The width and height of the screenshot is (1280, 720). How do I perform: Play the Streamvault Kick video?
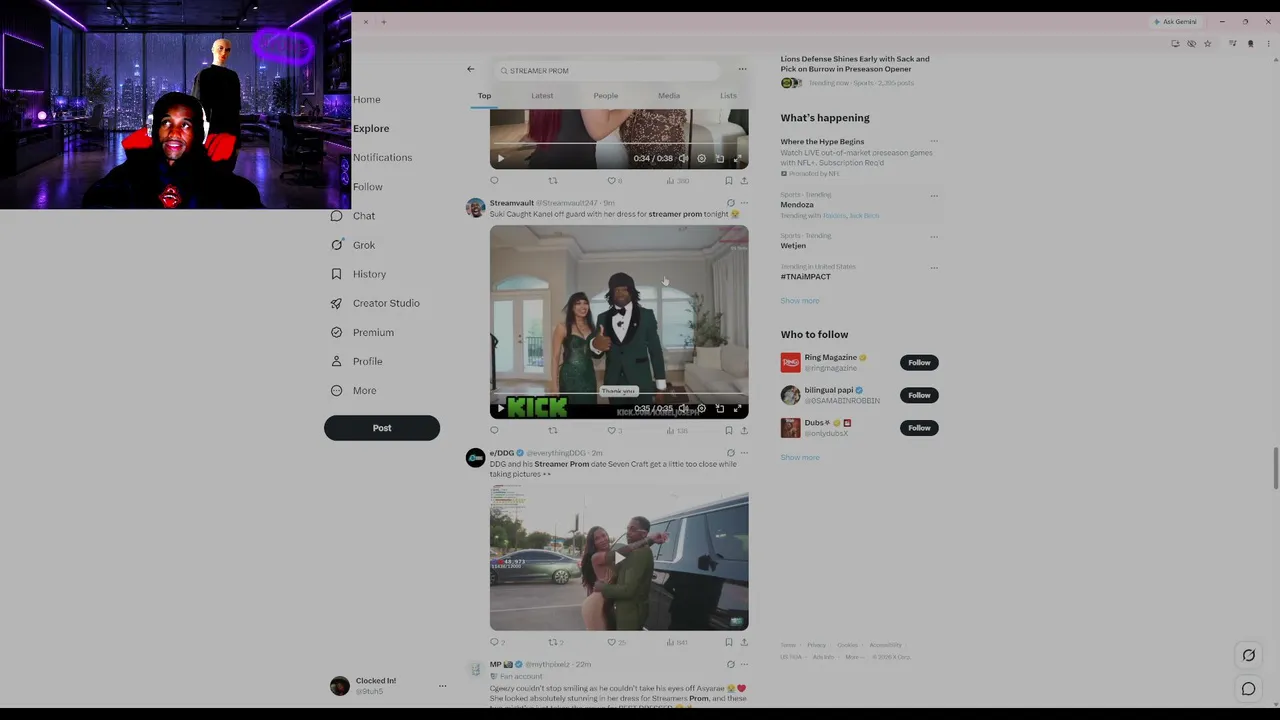(x=501, y=408)
